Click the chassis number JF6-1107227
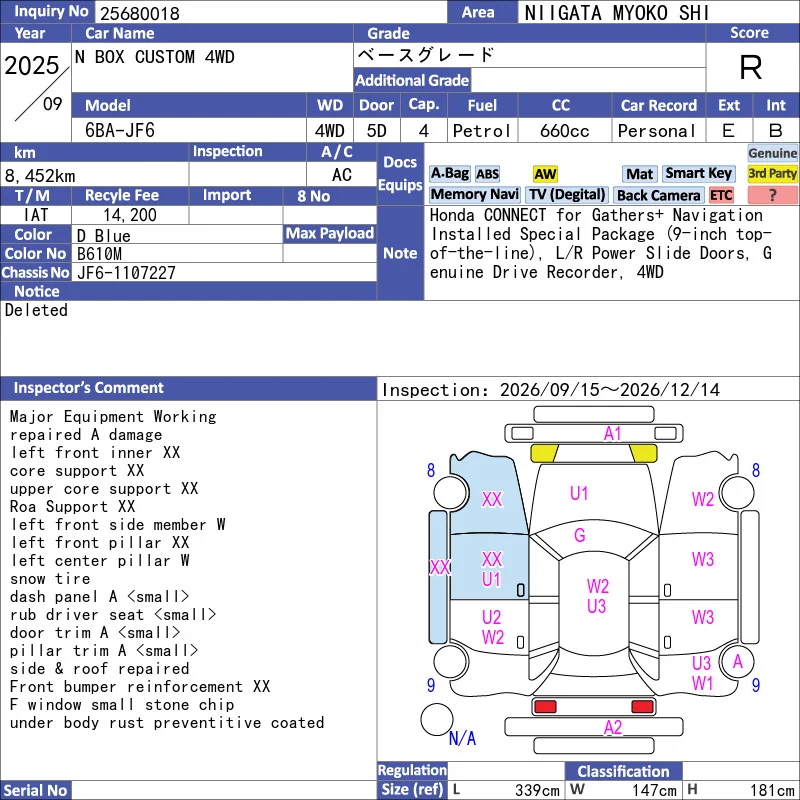800x800 pixels. [x=126, y=273]
